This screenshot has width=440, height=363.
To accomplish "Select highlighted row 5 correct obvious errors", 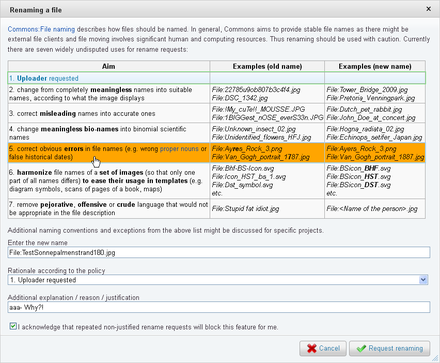I will (217, 153).
